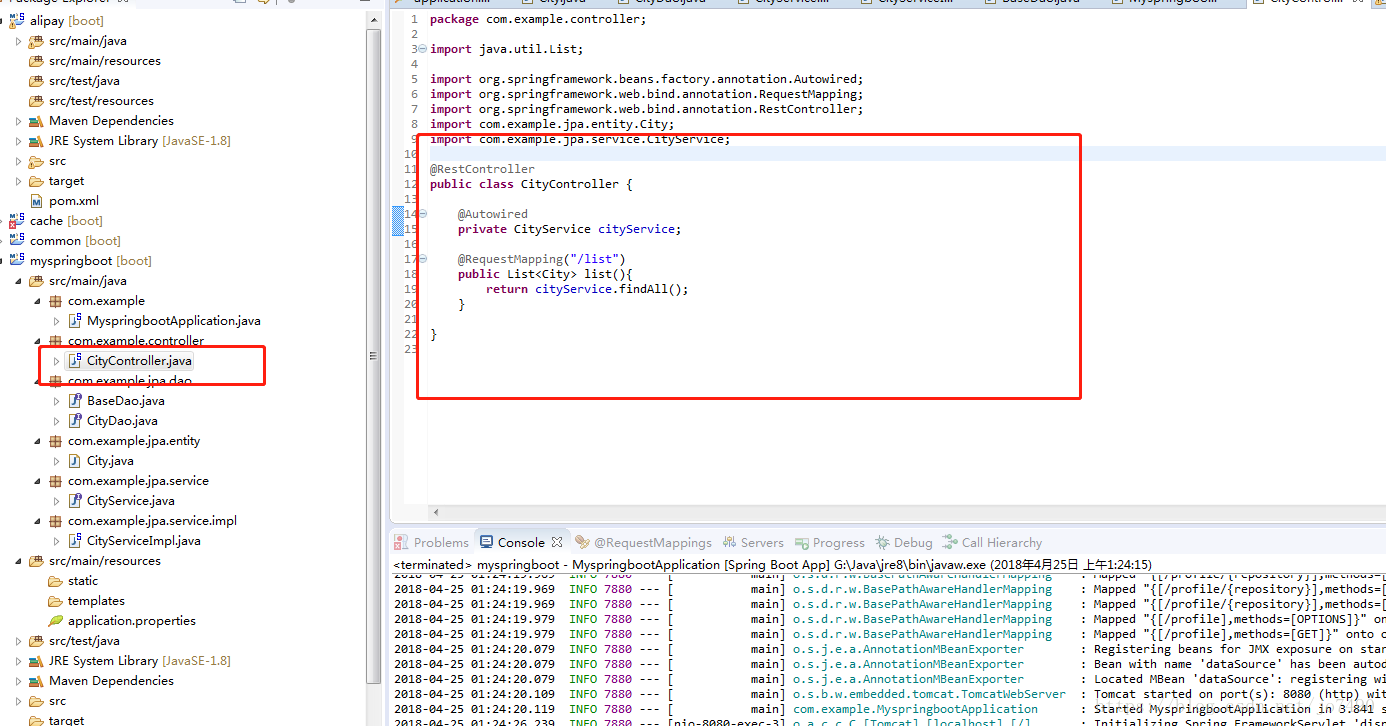Click the City.java file icon
Image resolution: width=1386 pixels, height=726 pixels.
tap(75, 460)
